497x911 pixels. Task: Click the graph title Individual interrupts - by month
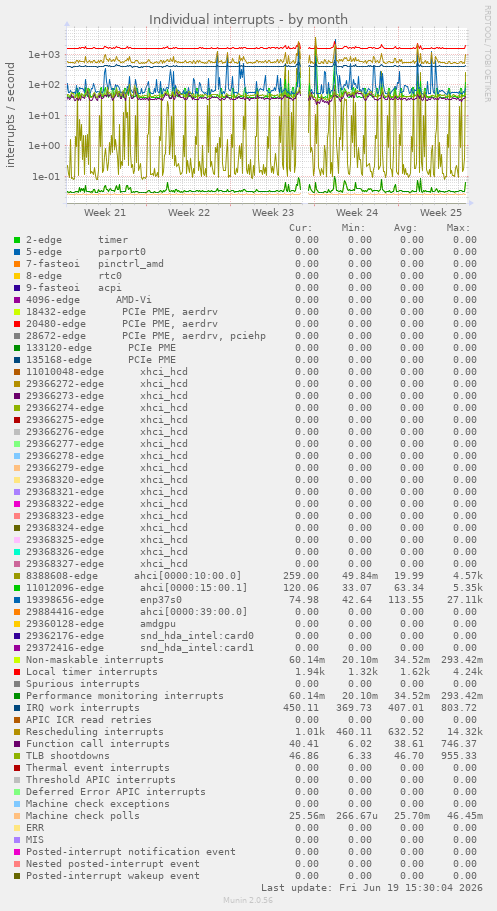point(248,19)
